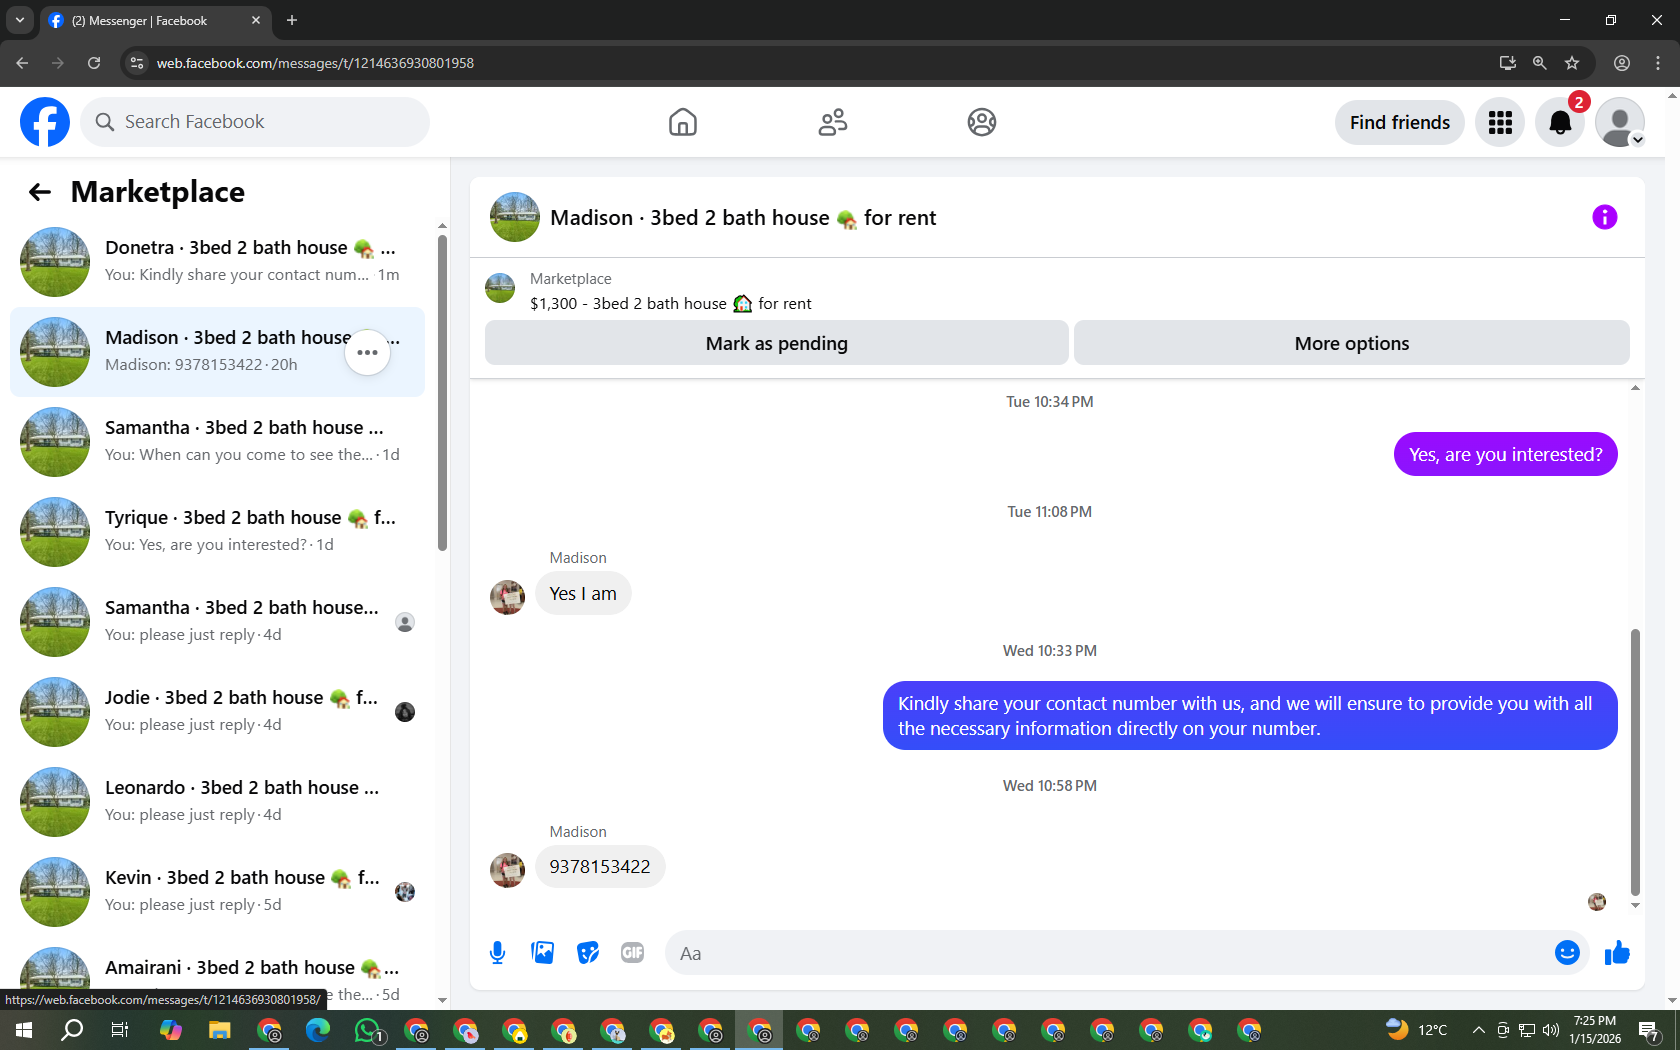The width and height of the screenshot is (1680, 1050).
Task: Open Windows taskbar search
Action: pos(72,1030)
